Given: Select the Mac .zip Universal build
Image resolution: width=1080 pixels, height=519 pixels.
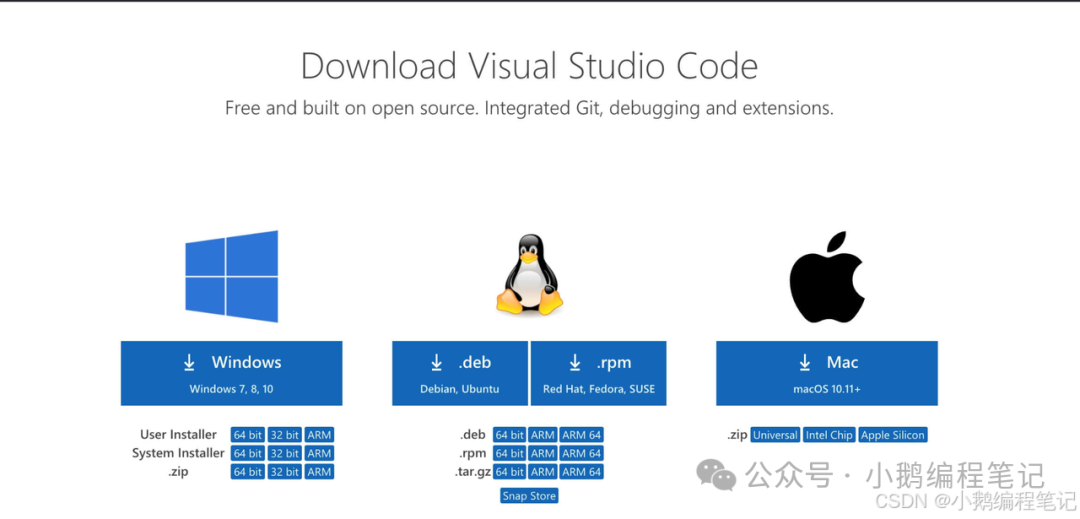Looking at the screenshot, I should click(775, 435).
